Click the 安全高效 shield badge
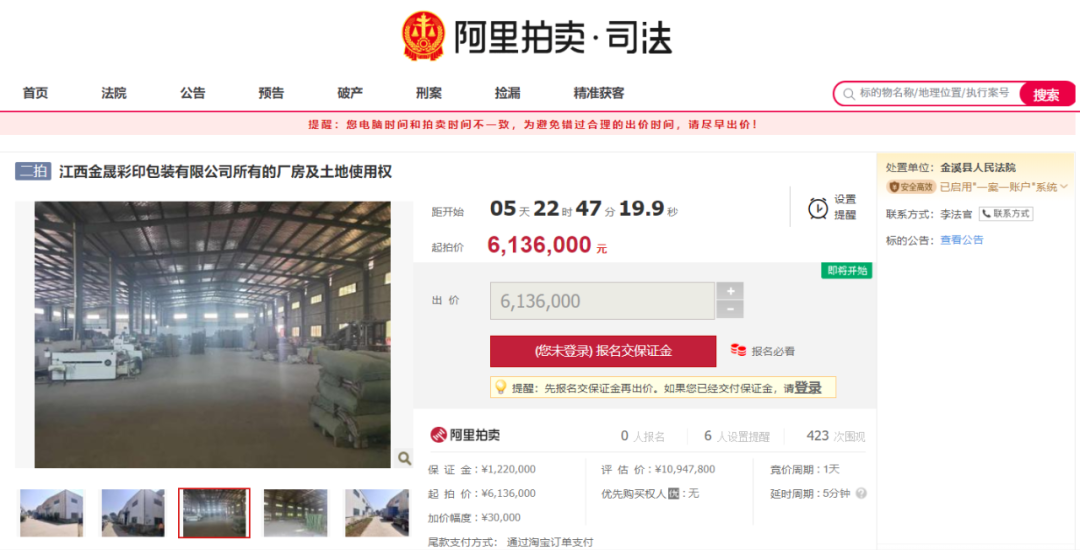The image size is (1080, 550). tap(911, 187)
